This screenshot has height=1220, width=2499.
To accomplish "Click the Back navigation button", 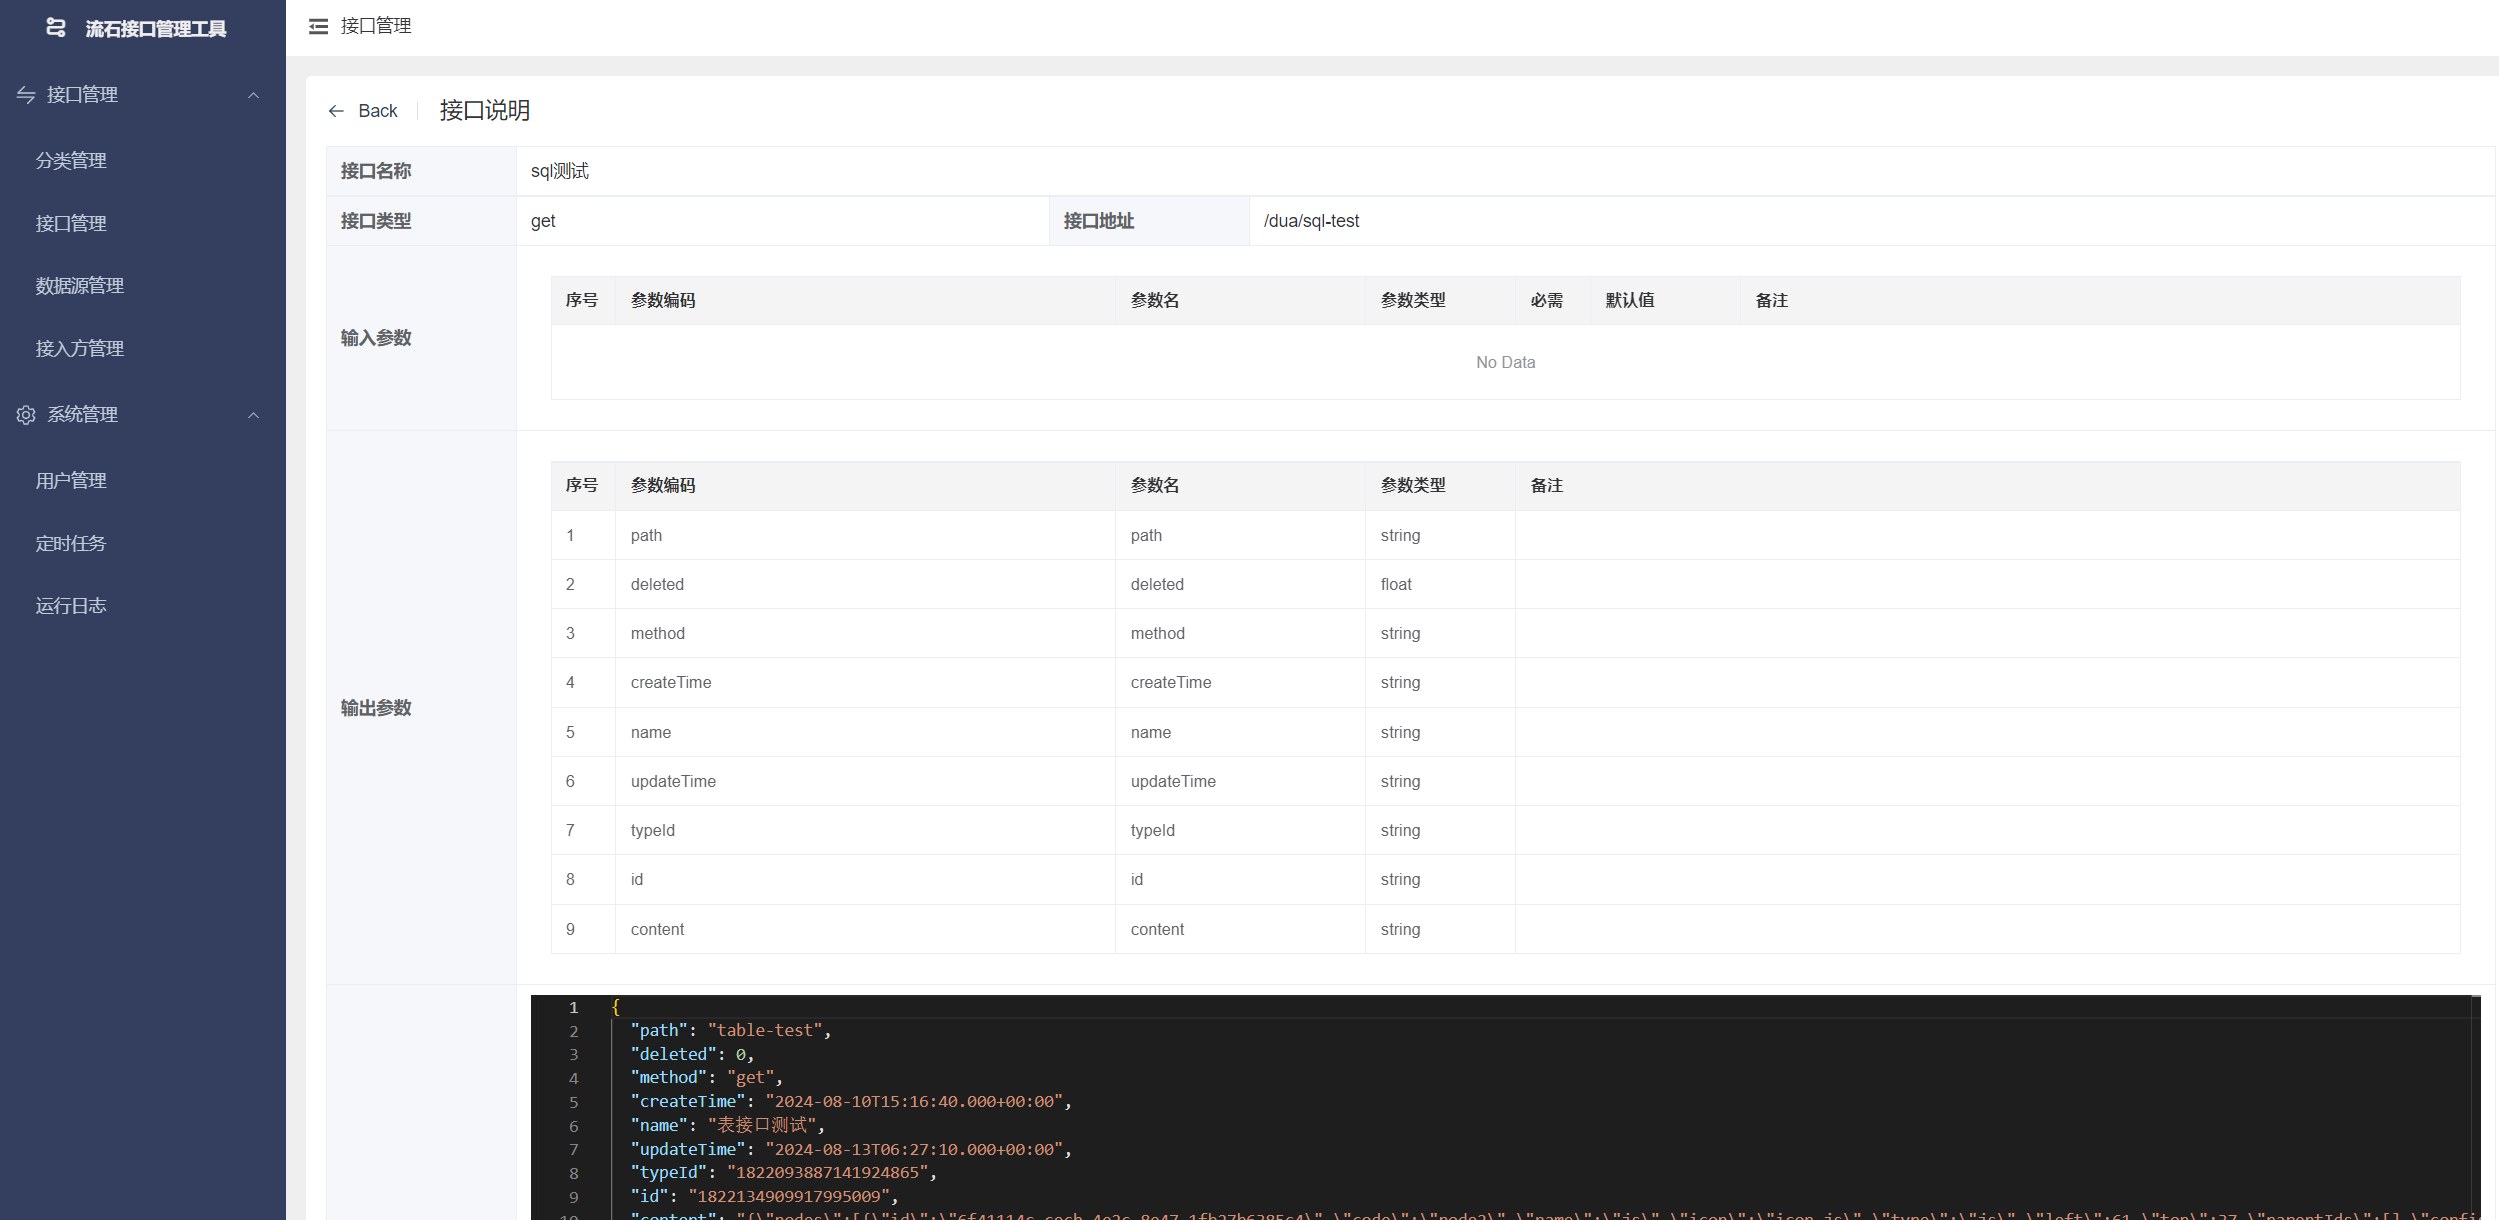I will tap(363, 108).
